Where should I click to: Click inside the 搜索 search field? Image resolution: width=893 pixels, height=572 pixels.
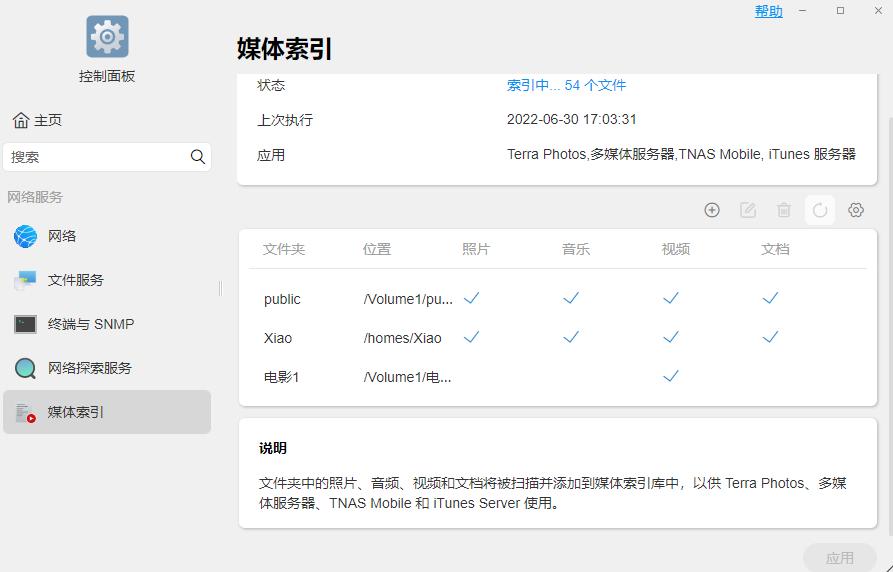coord(95,157)
